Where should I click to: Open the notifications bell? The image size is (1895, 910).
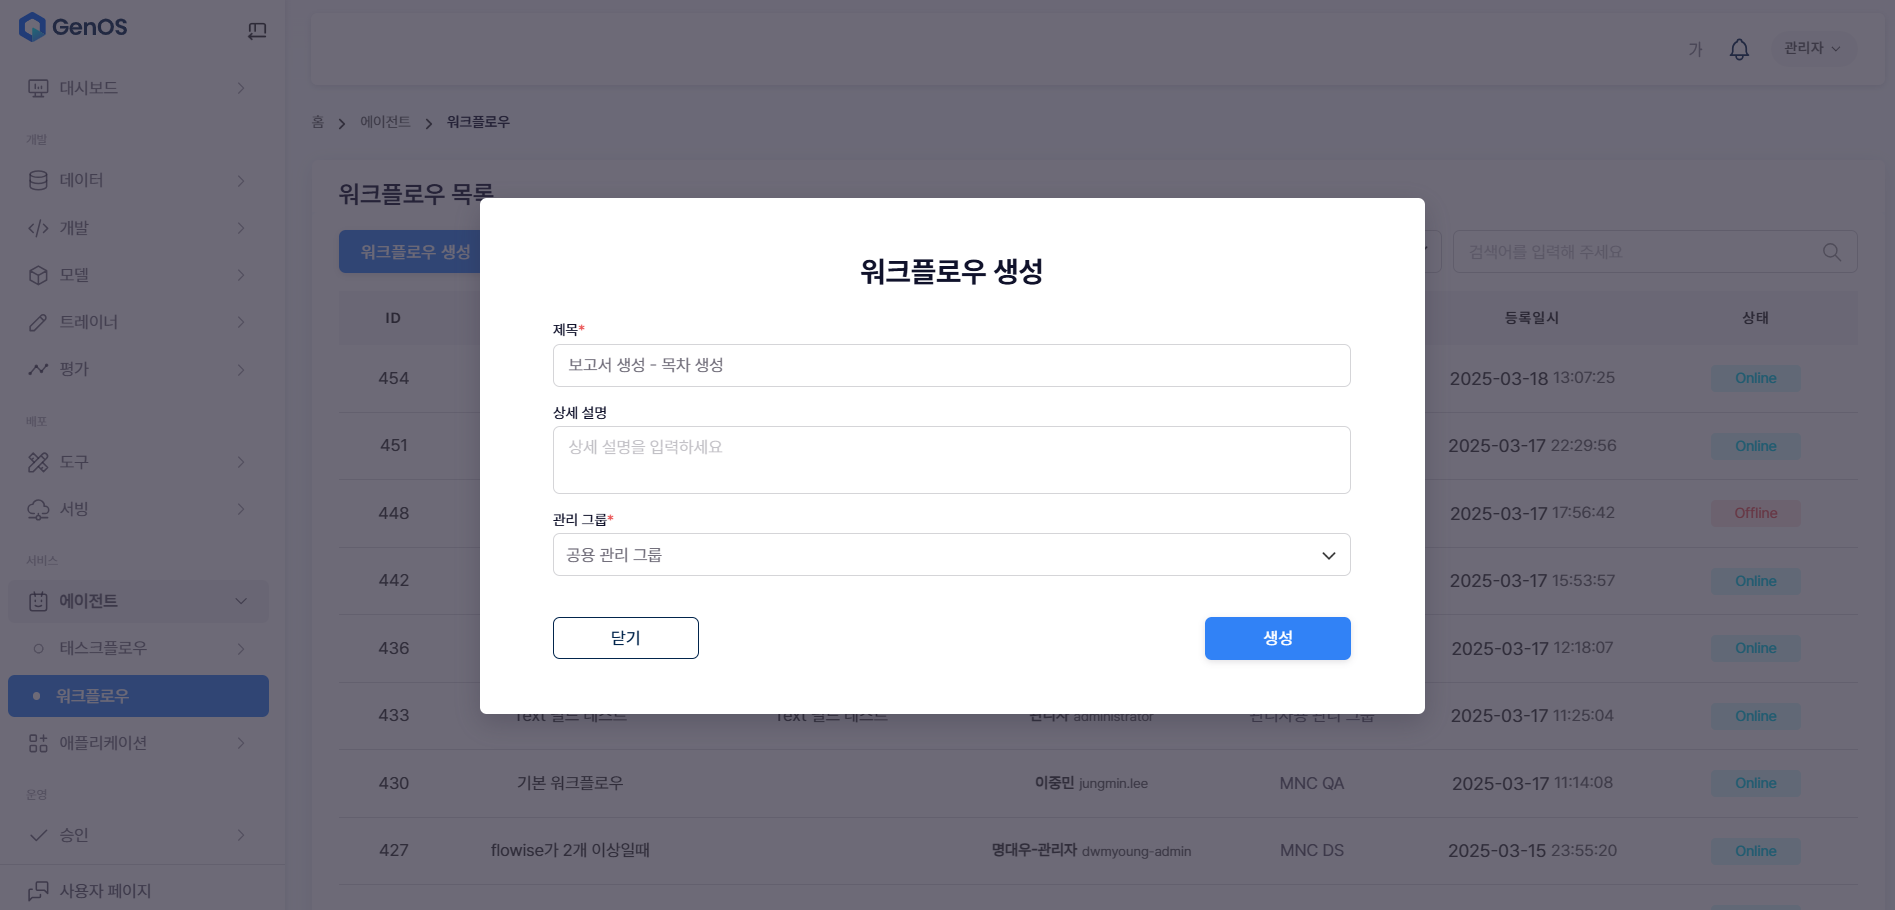tap(1739, 49)
